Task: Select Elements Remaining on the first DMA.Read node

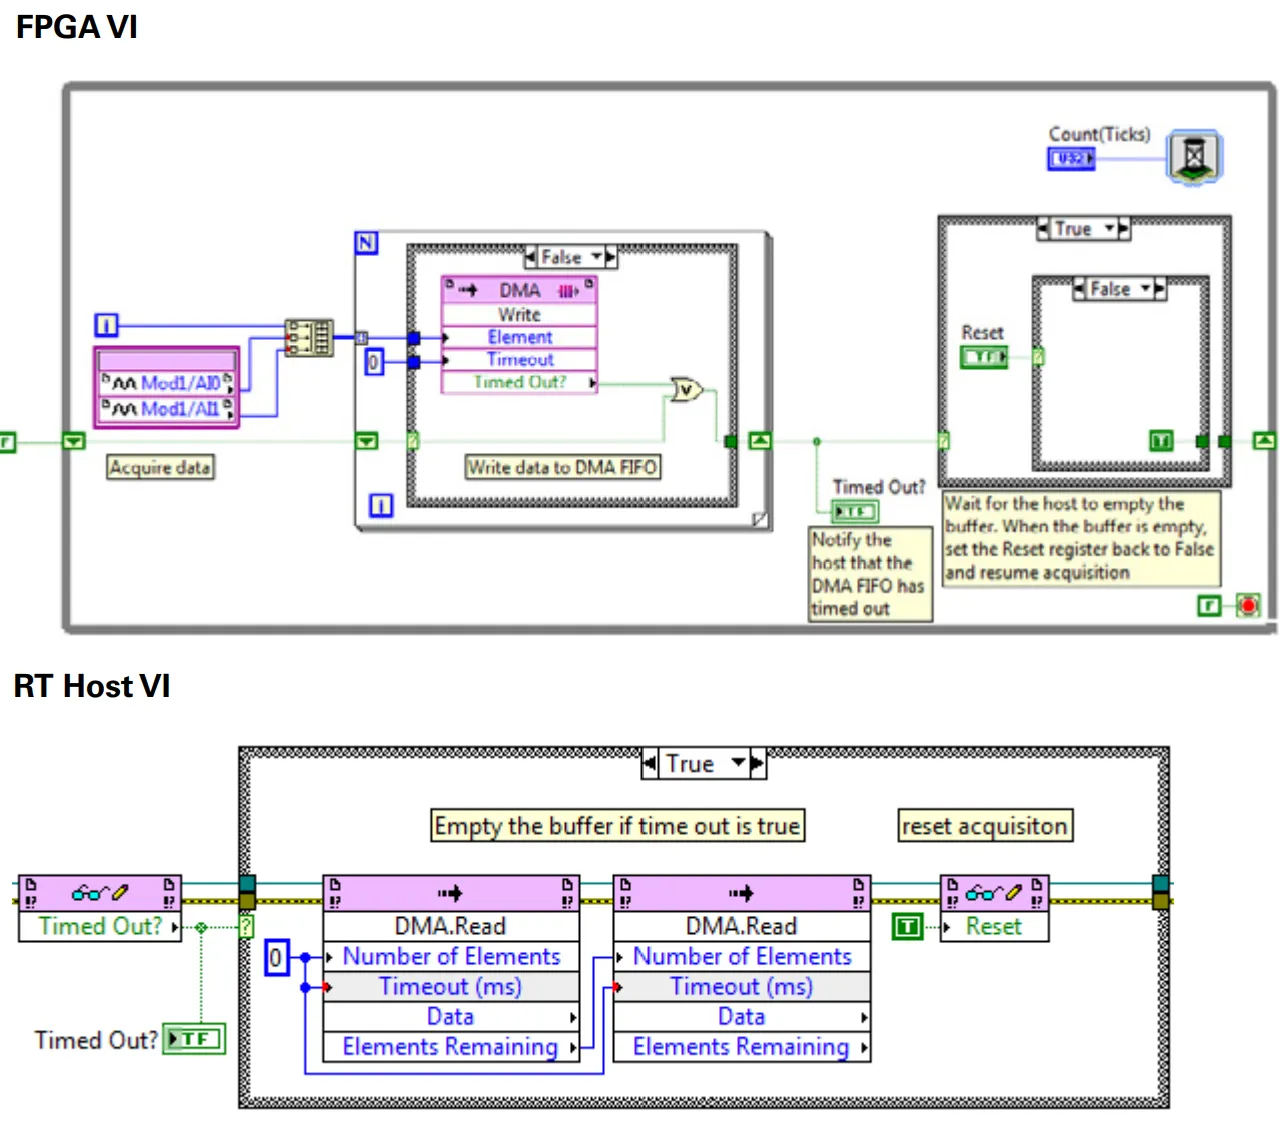Action: pos(451,1046)
